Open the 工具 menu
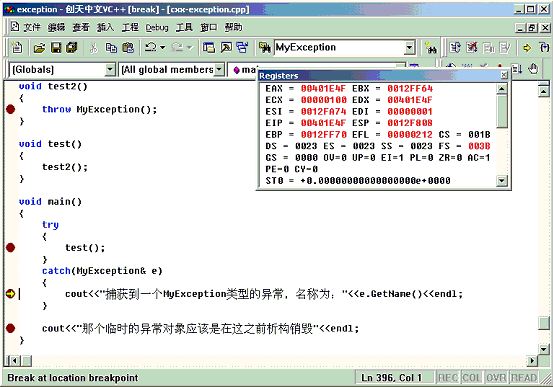 coord(184,27)
